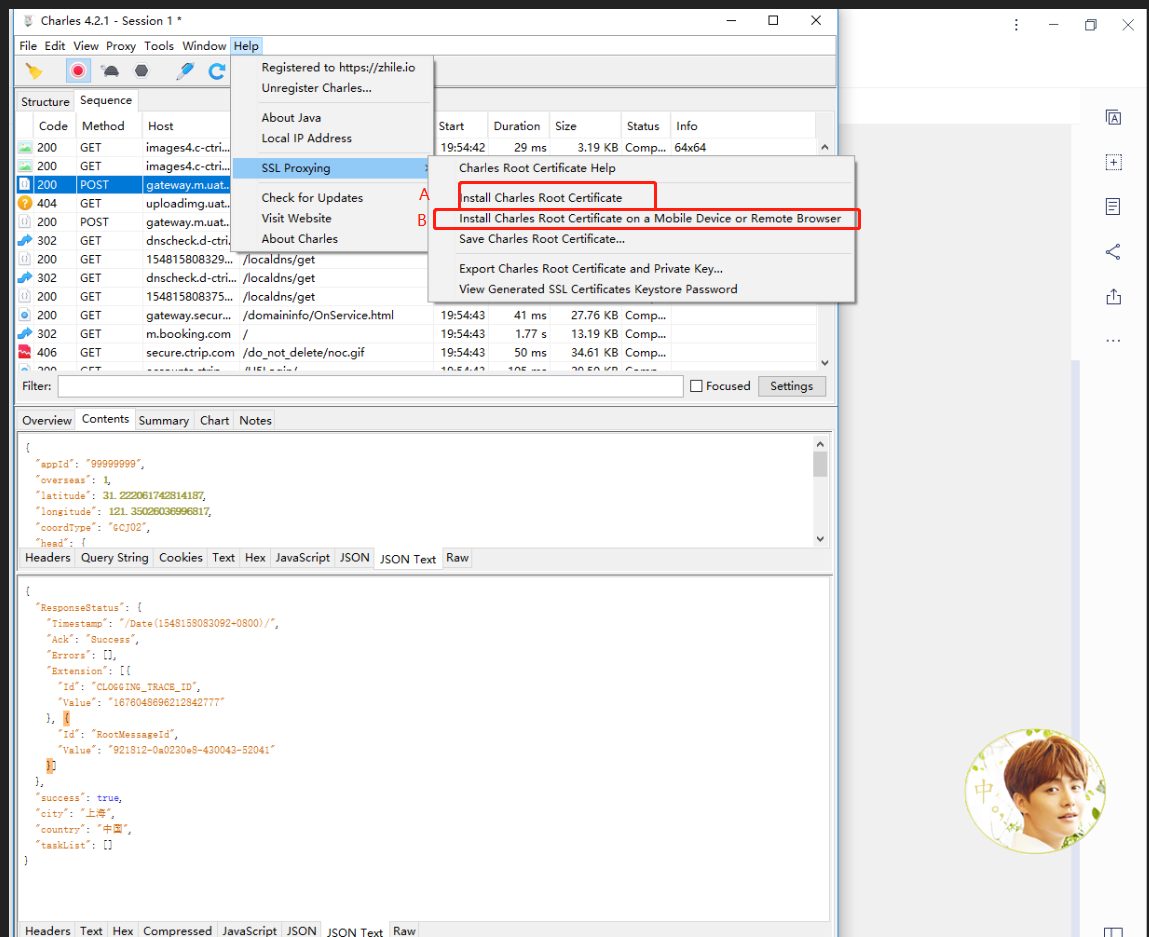Click request body scrollbar down arrow
This screenshot has width=1149, height=937.
(x=820, y=538)
